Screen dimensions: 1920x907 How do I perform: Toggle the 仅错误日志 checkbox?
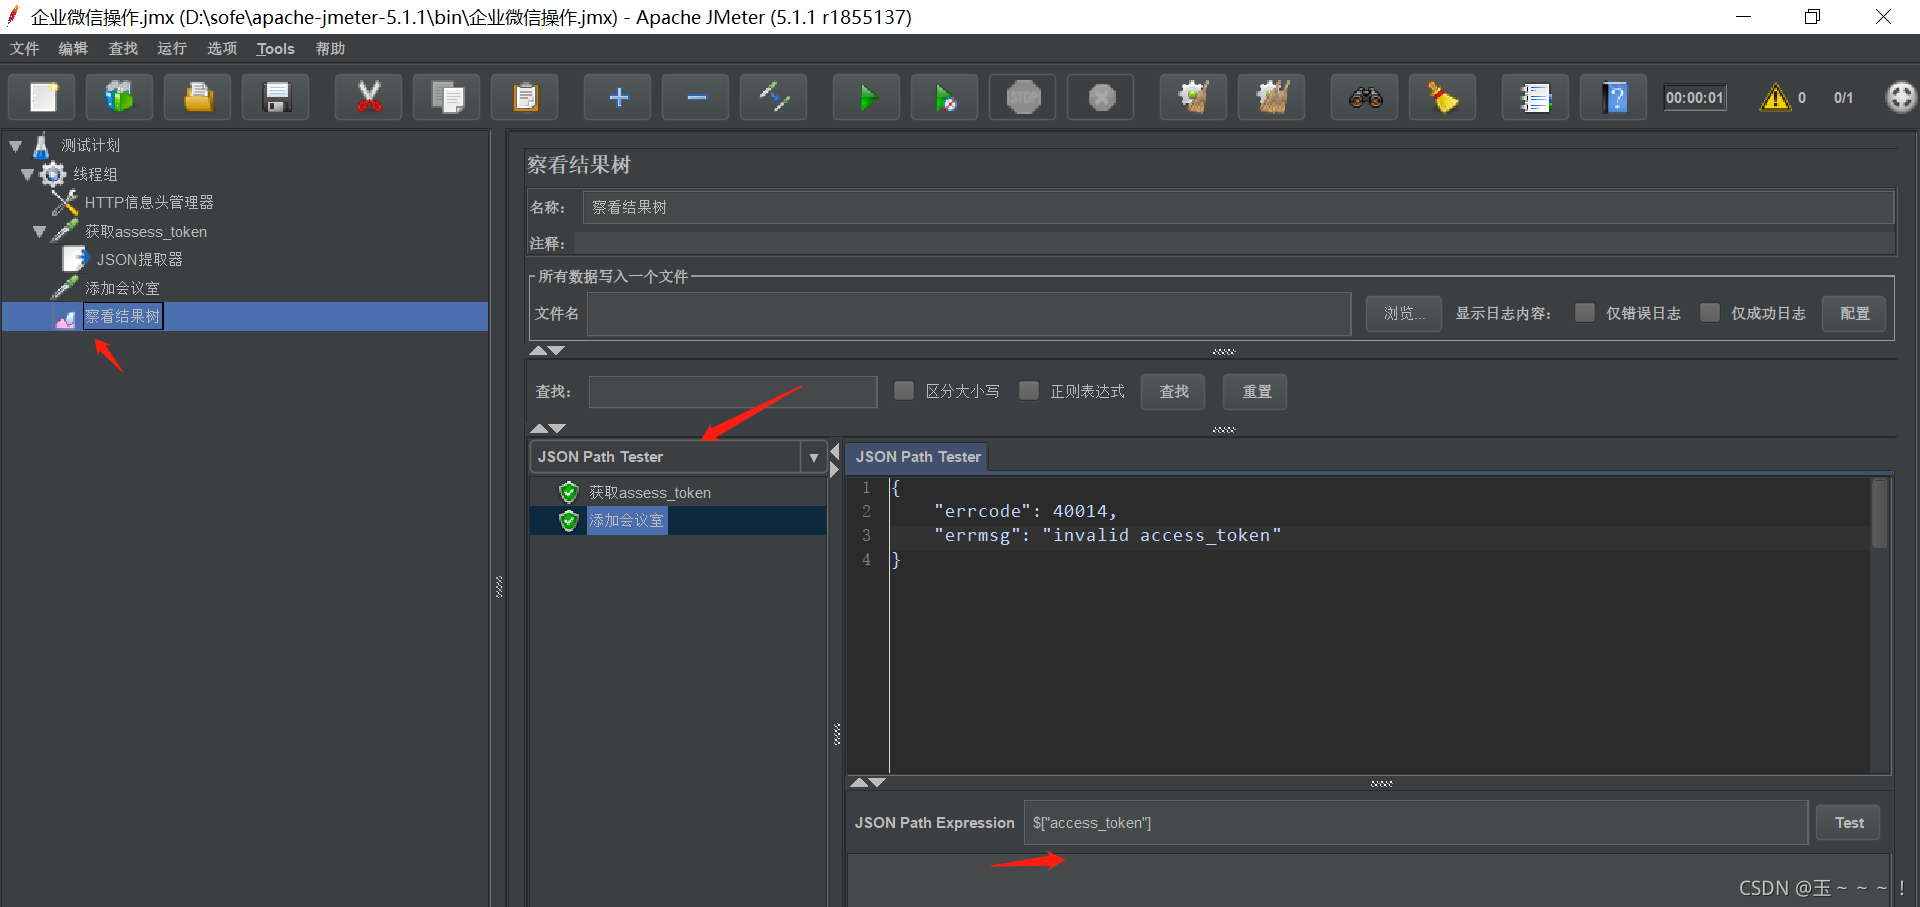(x=1585, y=313)
